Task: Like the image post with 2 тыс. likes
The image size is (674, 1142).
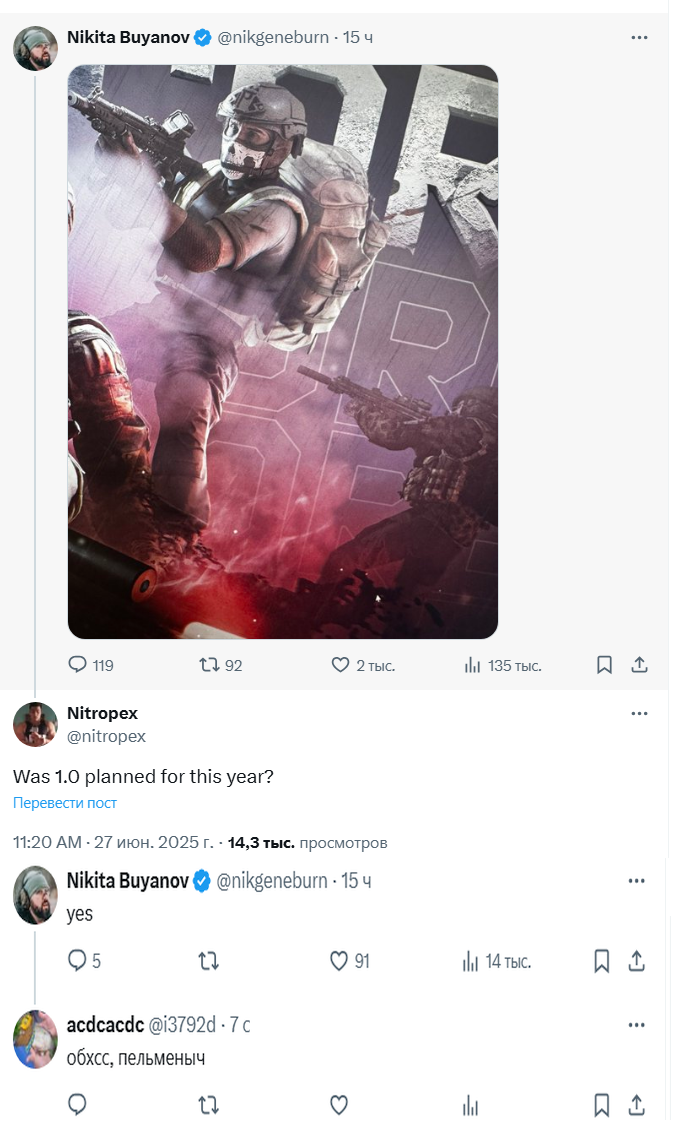Action: point(339,665)
